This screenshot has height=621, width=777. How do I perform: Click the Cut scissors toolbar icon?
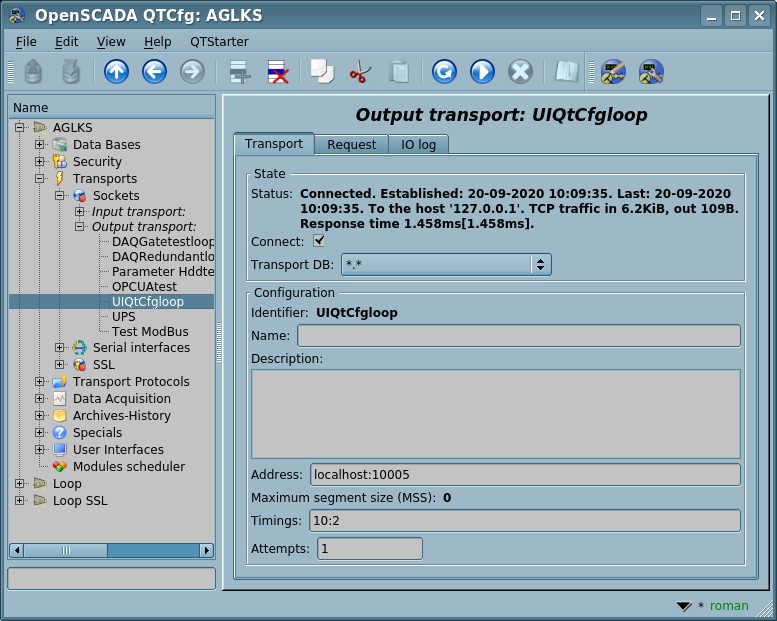tap(360, 72)
